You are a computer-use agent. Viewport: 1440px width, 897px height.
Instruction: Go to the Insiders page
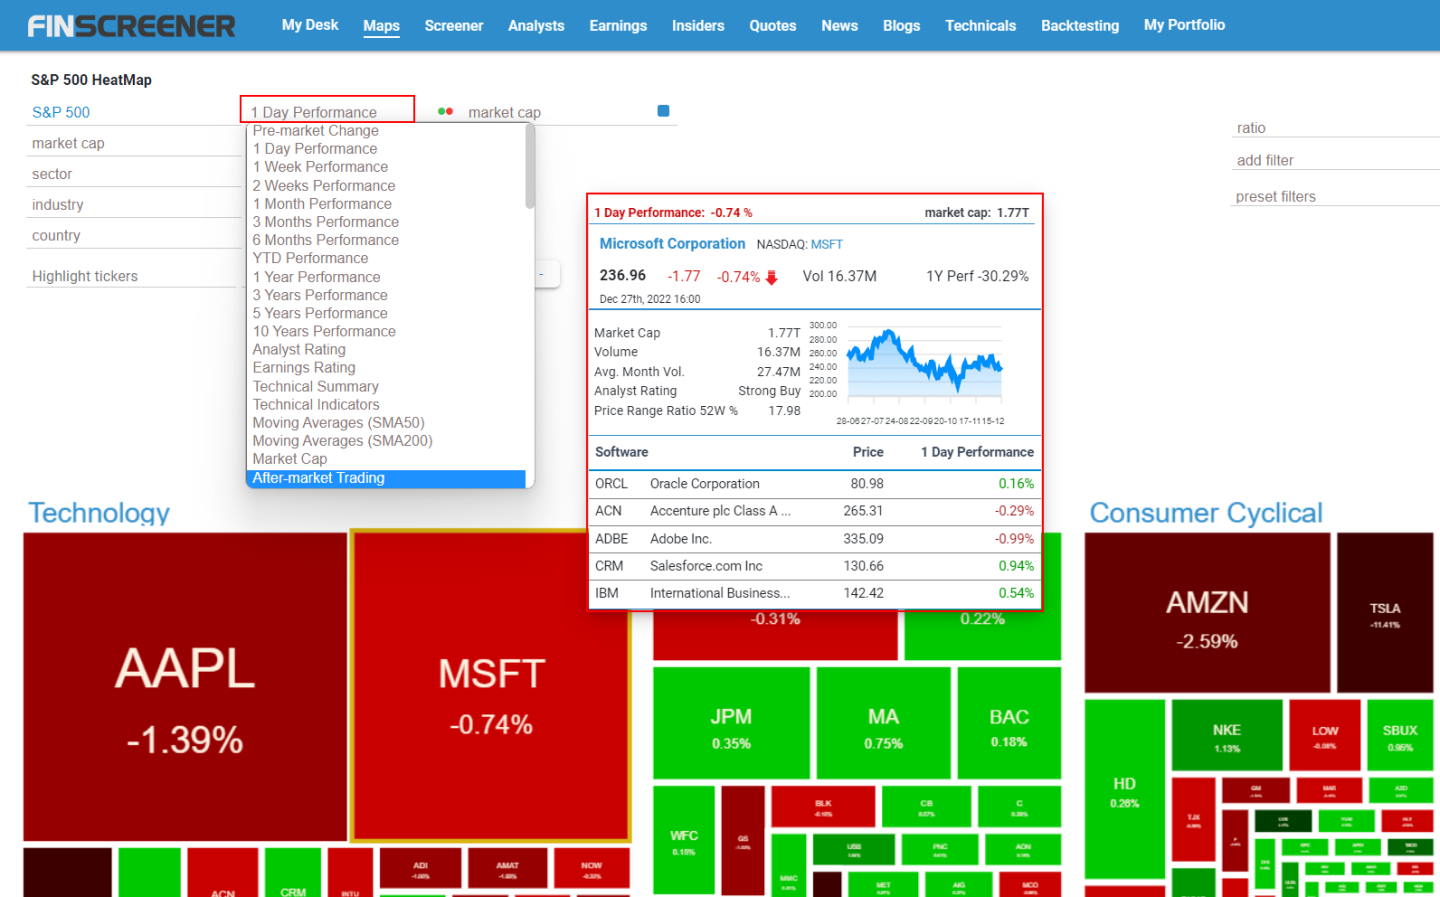[698, 26]
